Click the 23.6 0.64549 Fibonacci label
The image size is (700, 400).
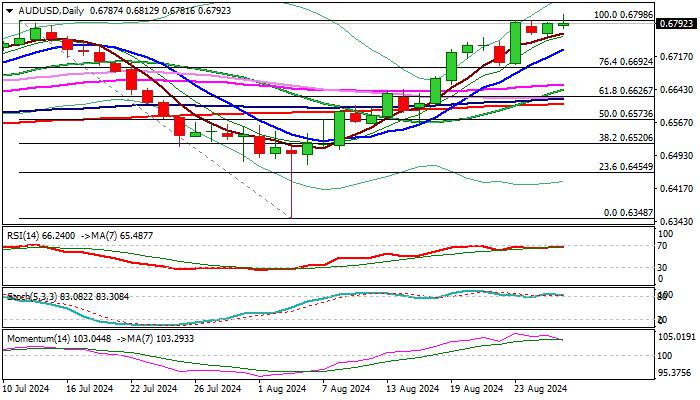[x=625, y=167]
